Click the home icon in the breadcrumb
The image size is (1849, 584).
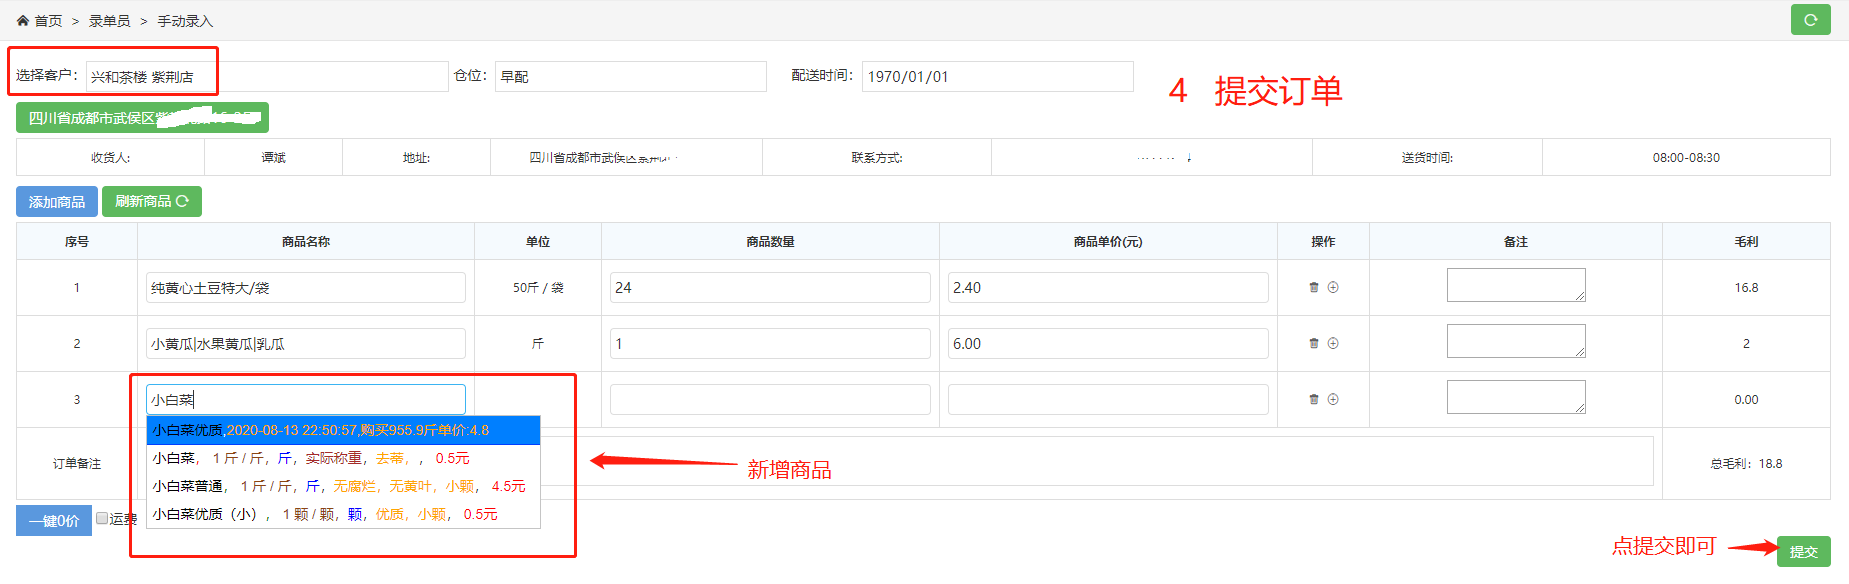click(x=23, y=21)
